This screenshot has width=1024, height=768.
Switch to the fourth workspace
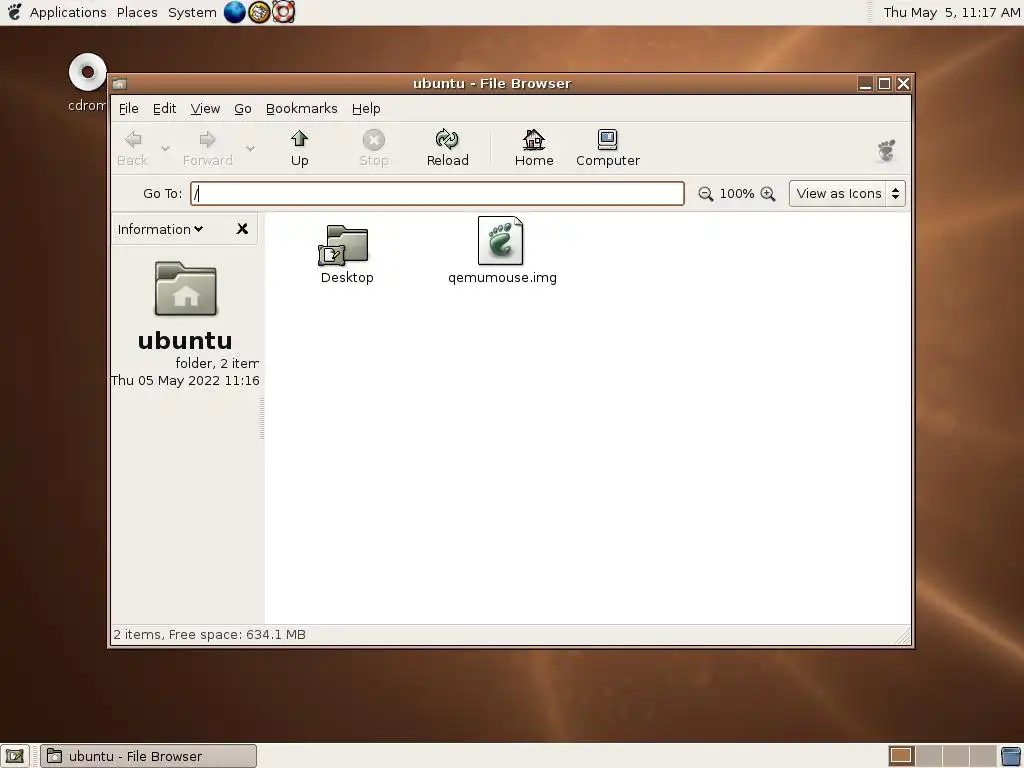pyautogui.click(x=982, y=756)
